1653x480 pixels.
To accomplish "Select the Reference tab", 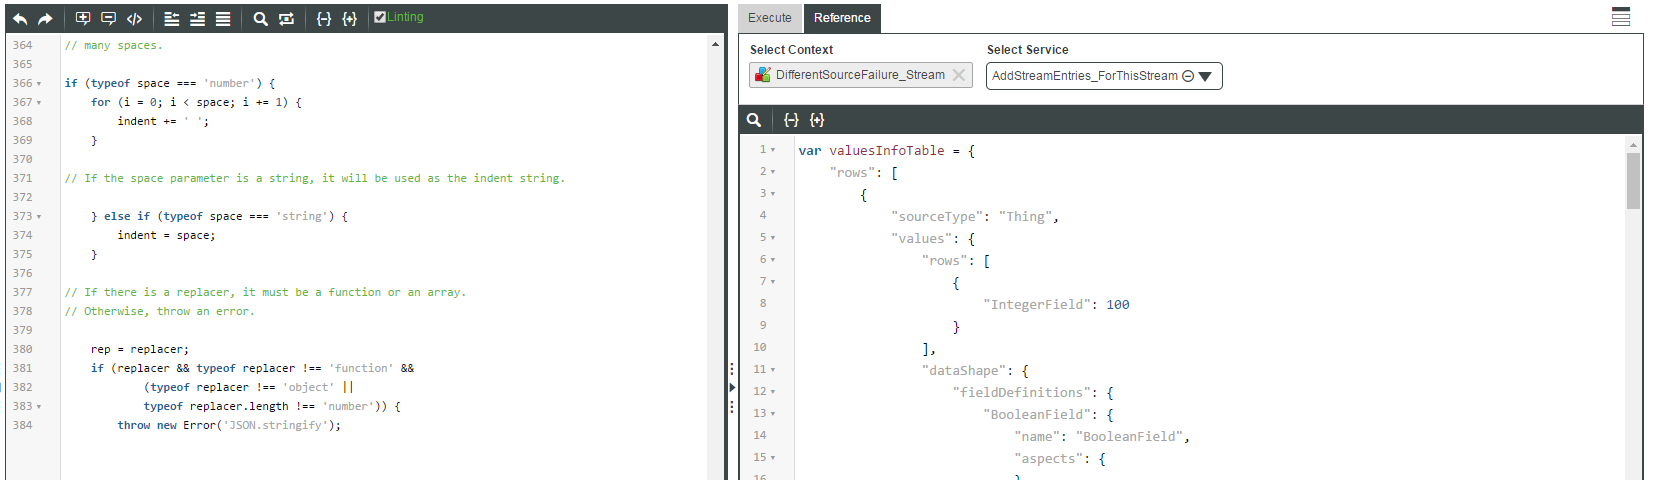I will 842,18.
